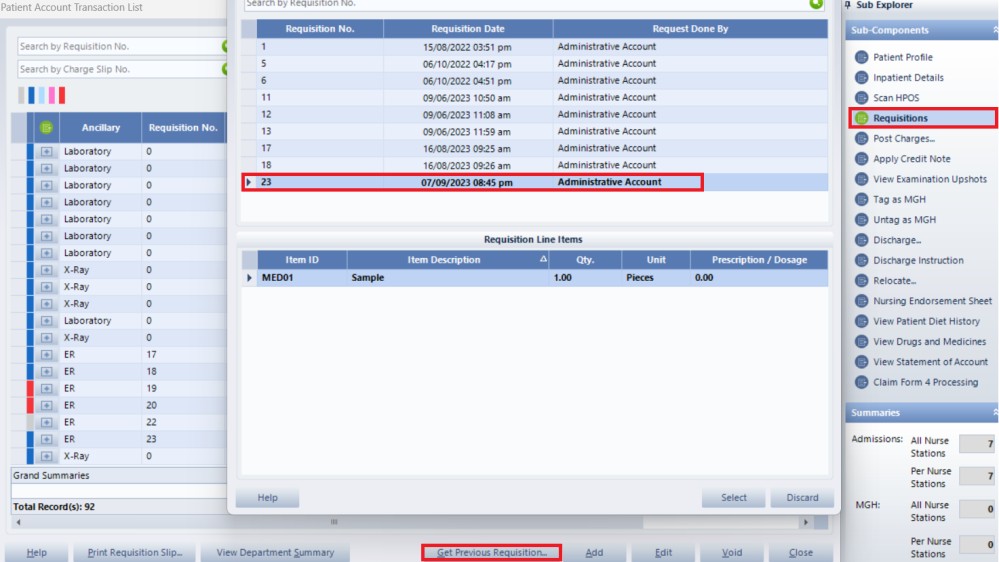Open the Apply Credit Note icon

pyautogui.click(x=861, y=159)
